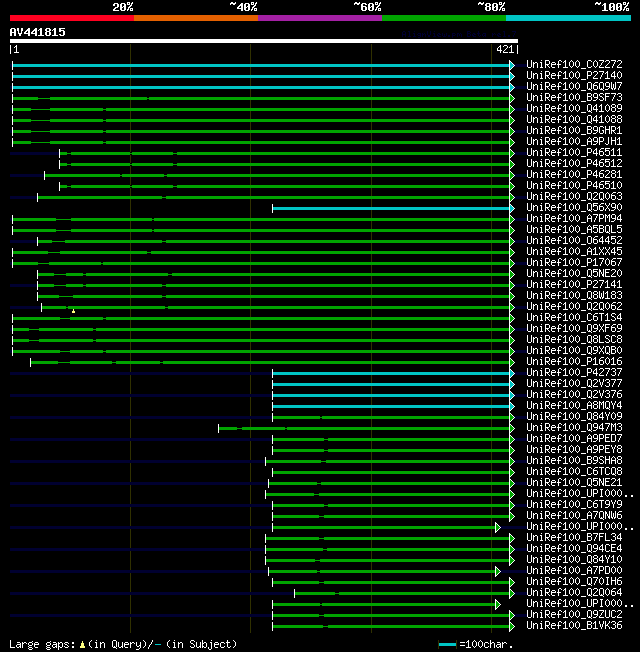Select the UniRef100_Q8LSC8 label
Image resolution: width=640 pixels, height=652 pixels.
574,339
